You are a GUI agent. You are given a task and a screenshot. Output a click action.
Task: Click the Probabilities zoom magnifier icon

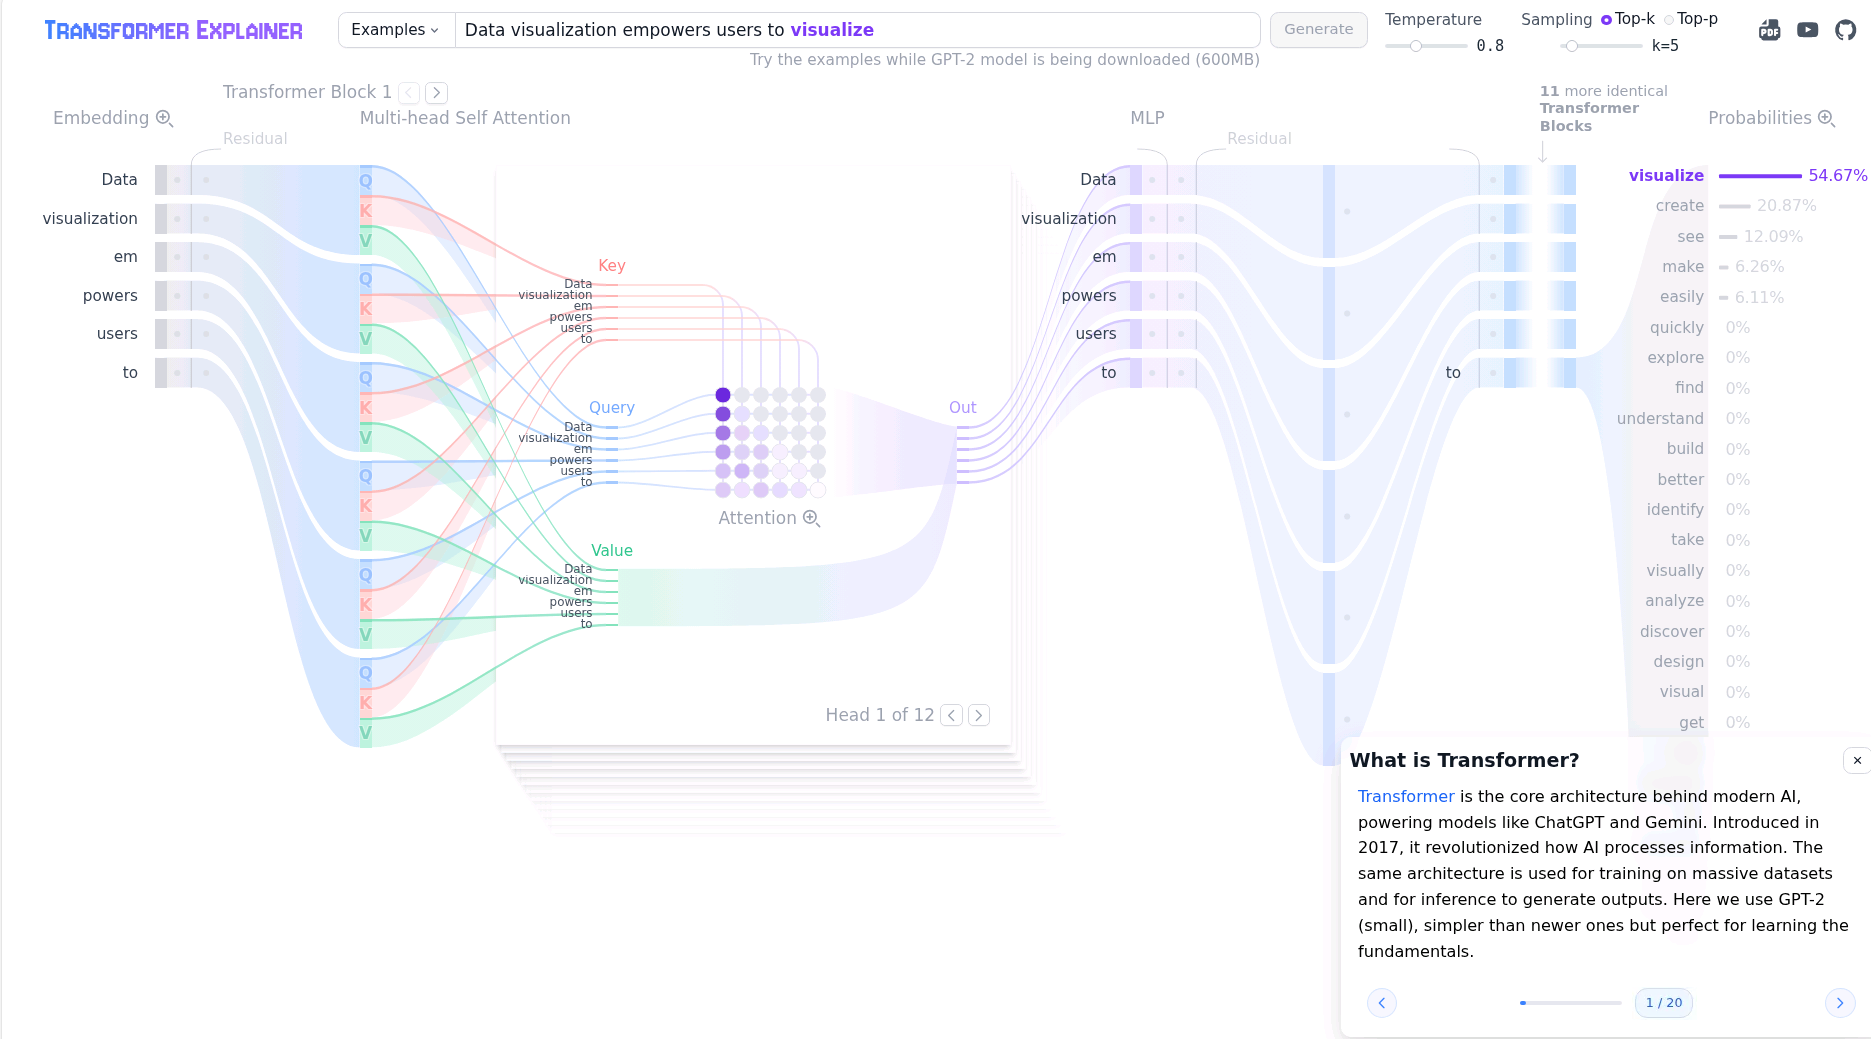tap(1826, 118)
